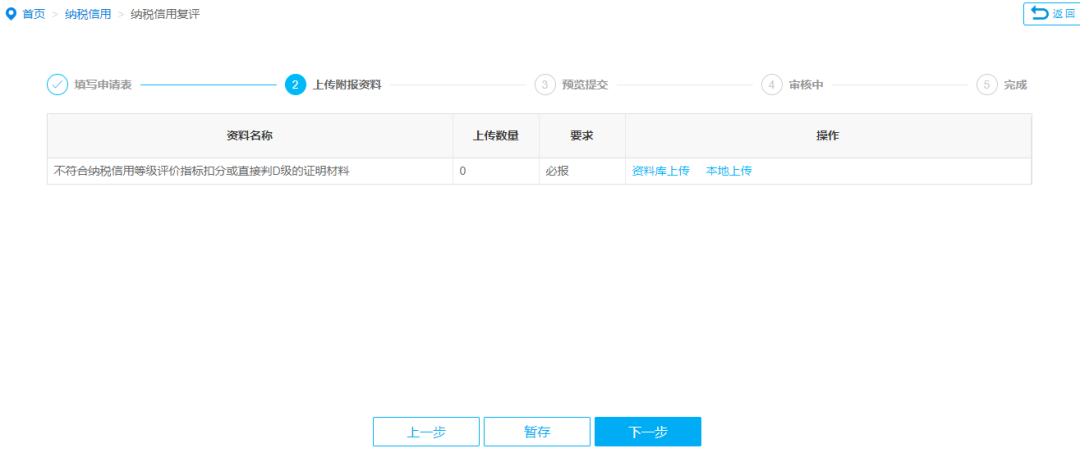Click the 返回 button
1080x462 pixels.
tap(1051, 14)
